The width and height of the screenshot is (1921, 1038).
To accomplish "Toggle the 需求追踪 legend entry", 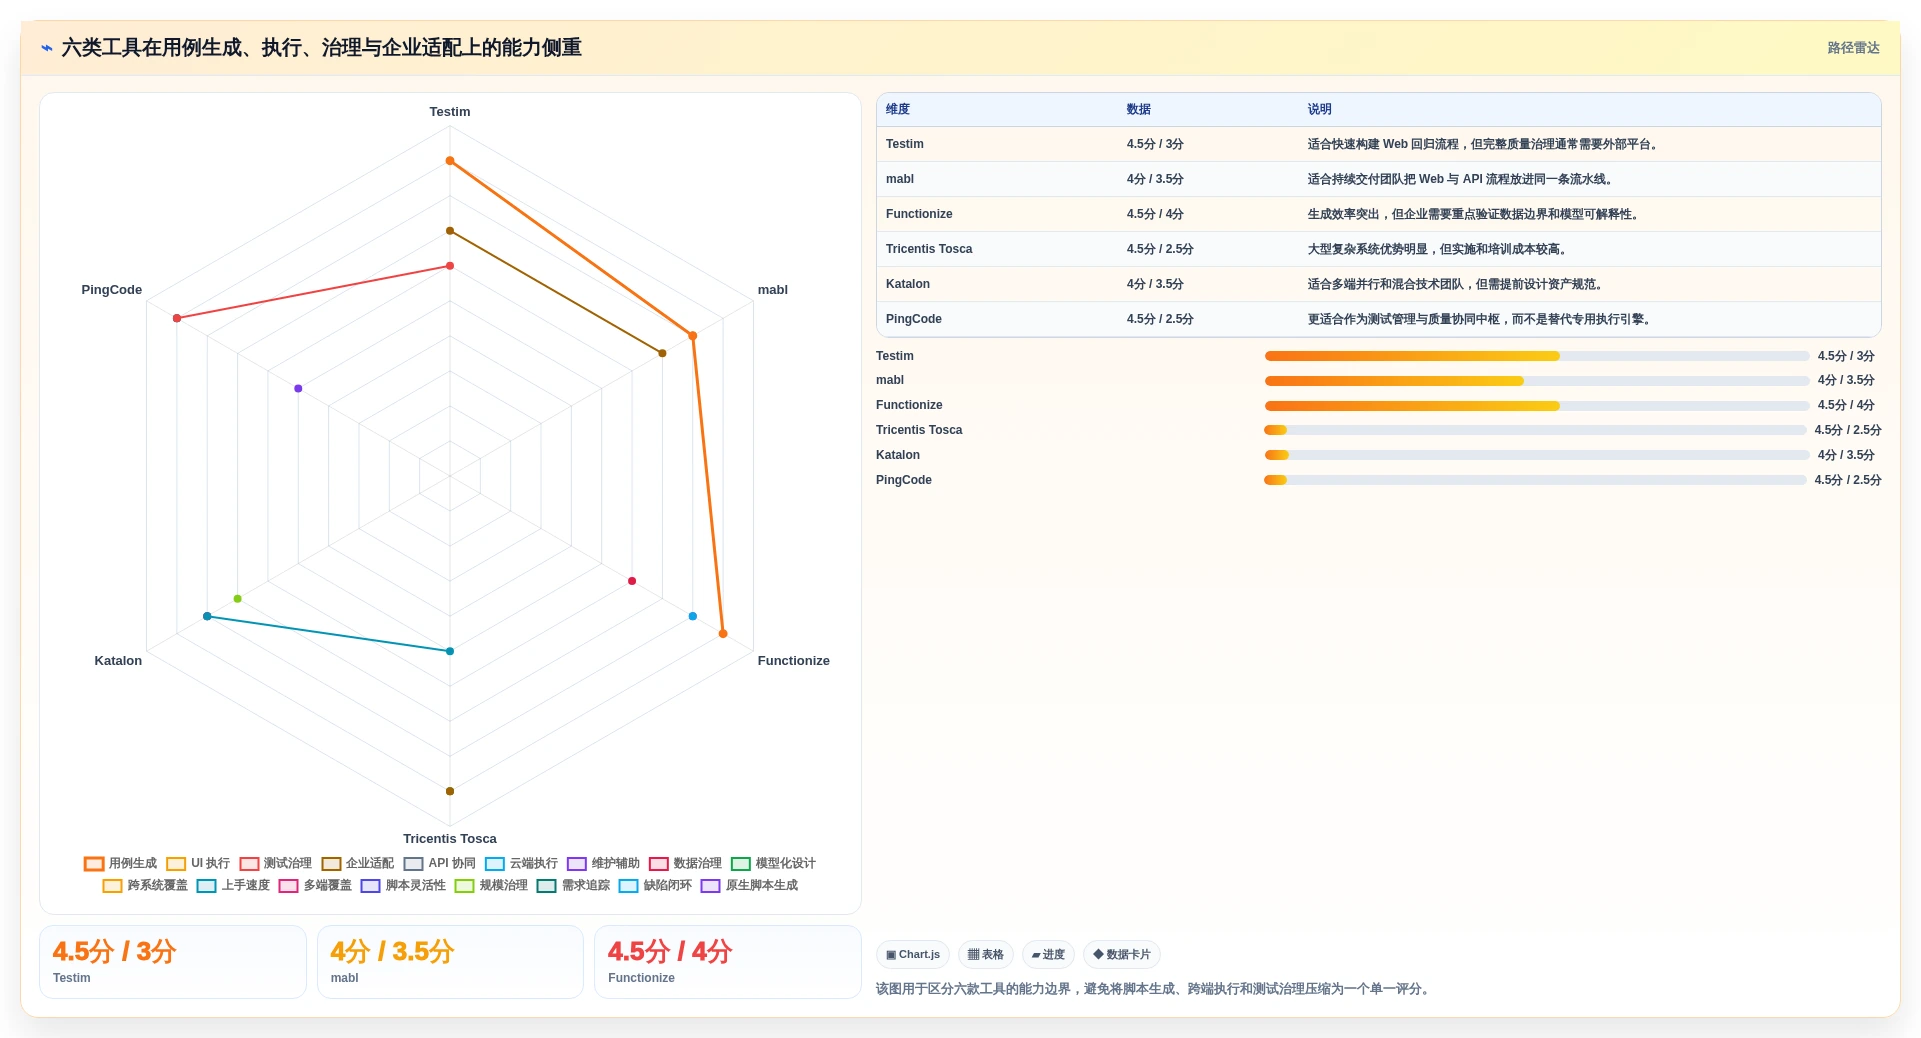I will tap(573, 885).
